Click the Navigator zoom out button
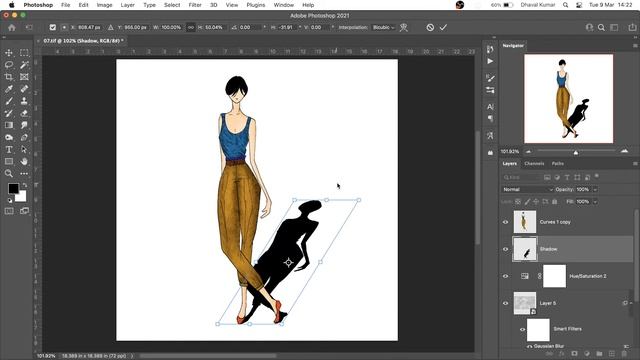640x360 pixels. point(528,151)
